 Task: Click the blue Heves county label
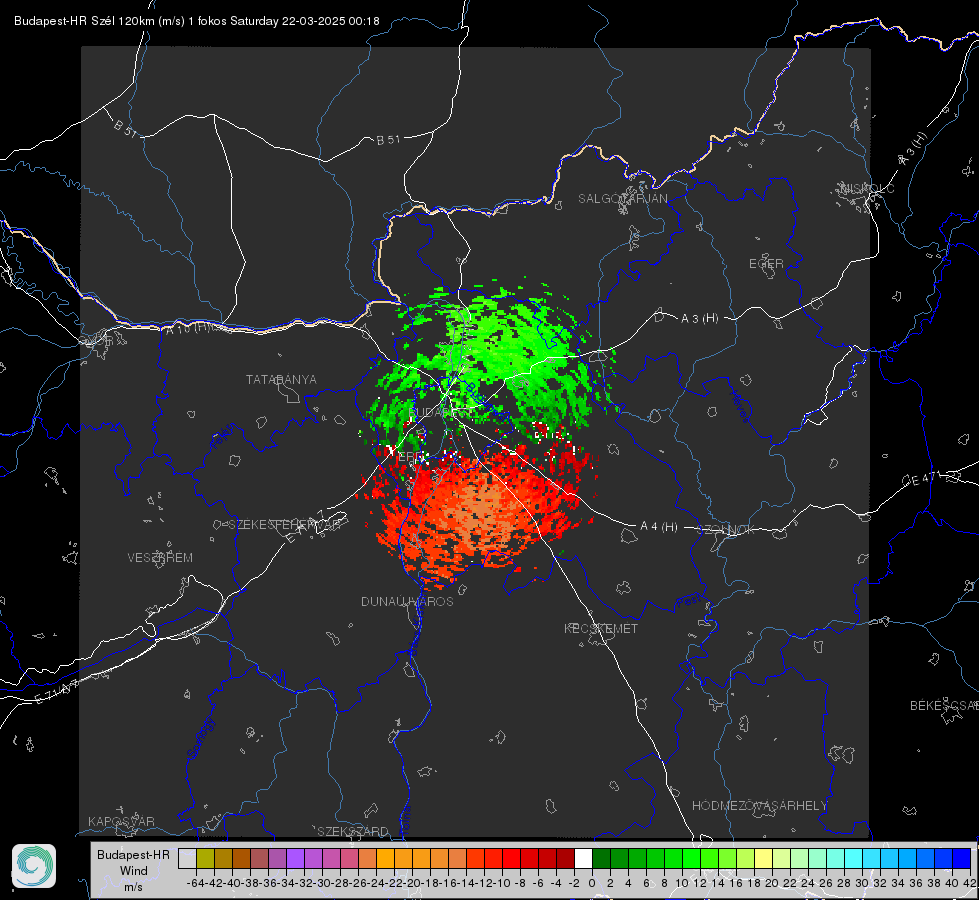(739, 405)
